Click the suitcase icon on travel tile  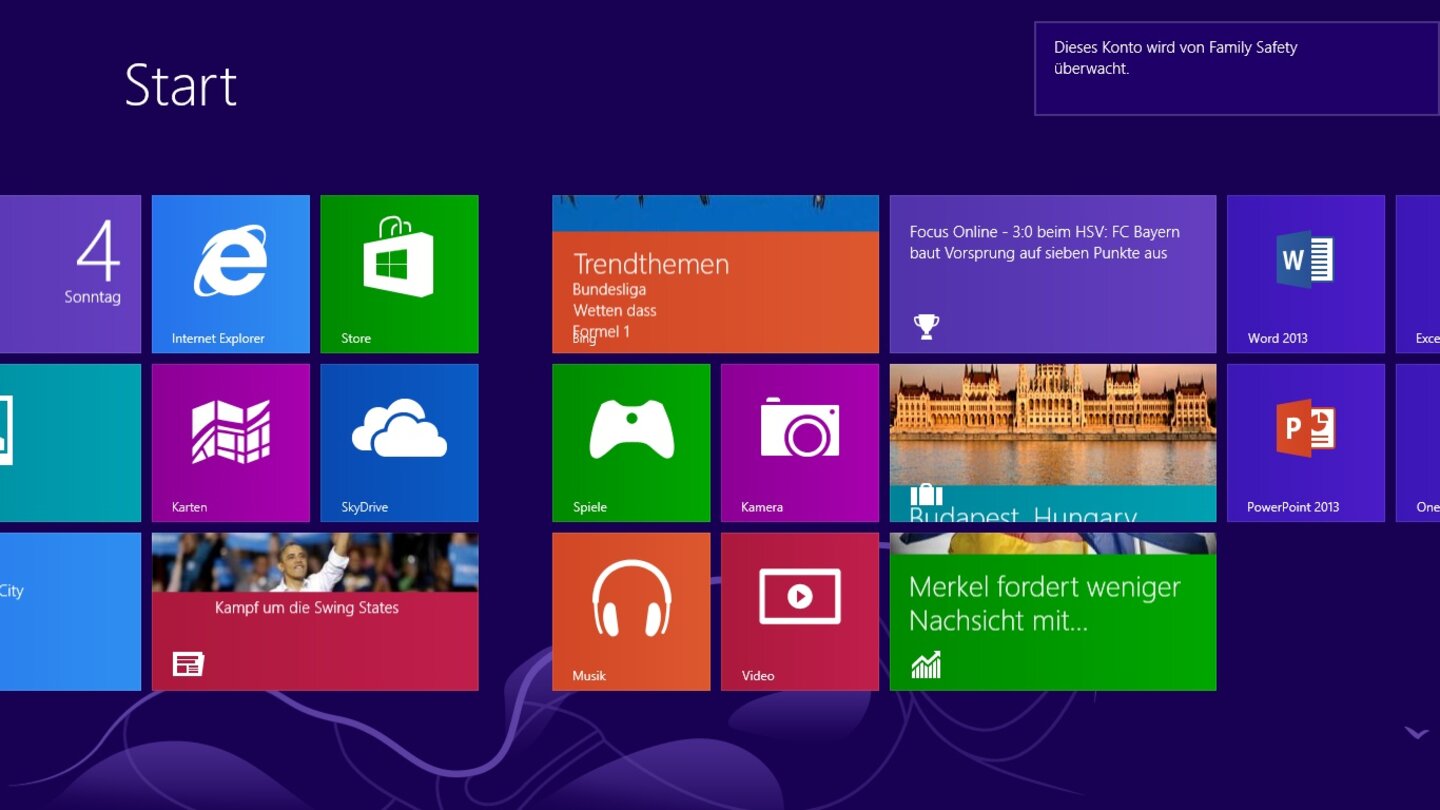click(926, 495)
